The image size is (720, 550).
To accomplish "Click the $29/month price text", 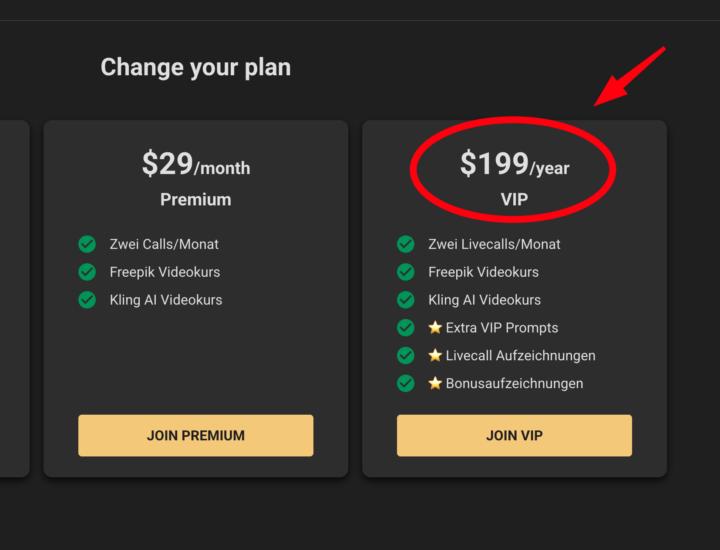I will pos(195,164).
